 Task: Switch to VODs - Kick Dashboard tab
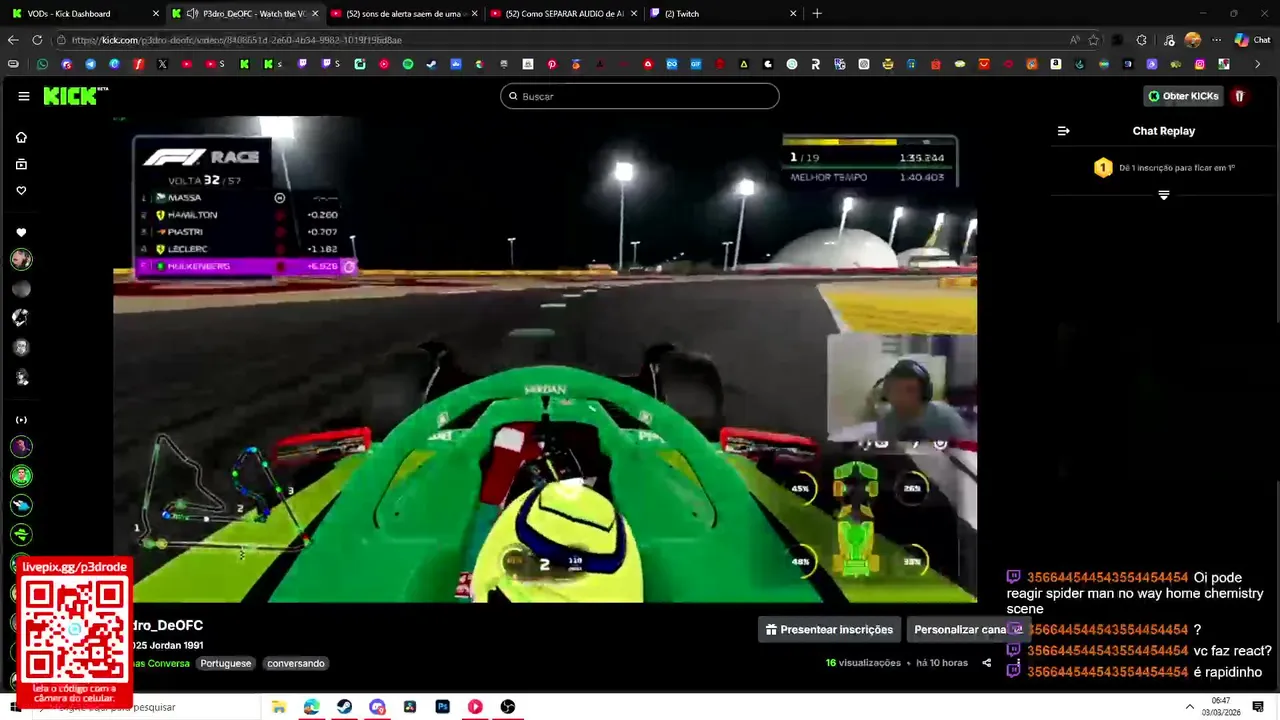(85, 14)
